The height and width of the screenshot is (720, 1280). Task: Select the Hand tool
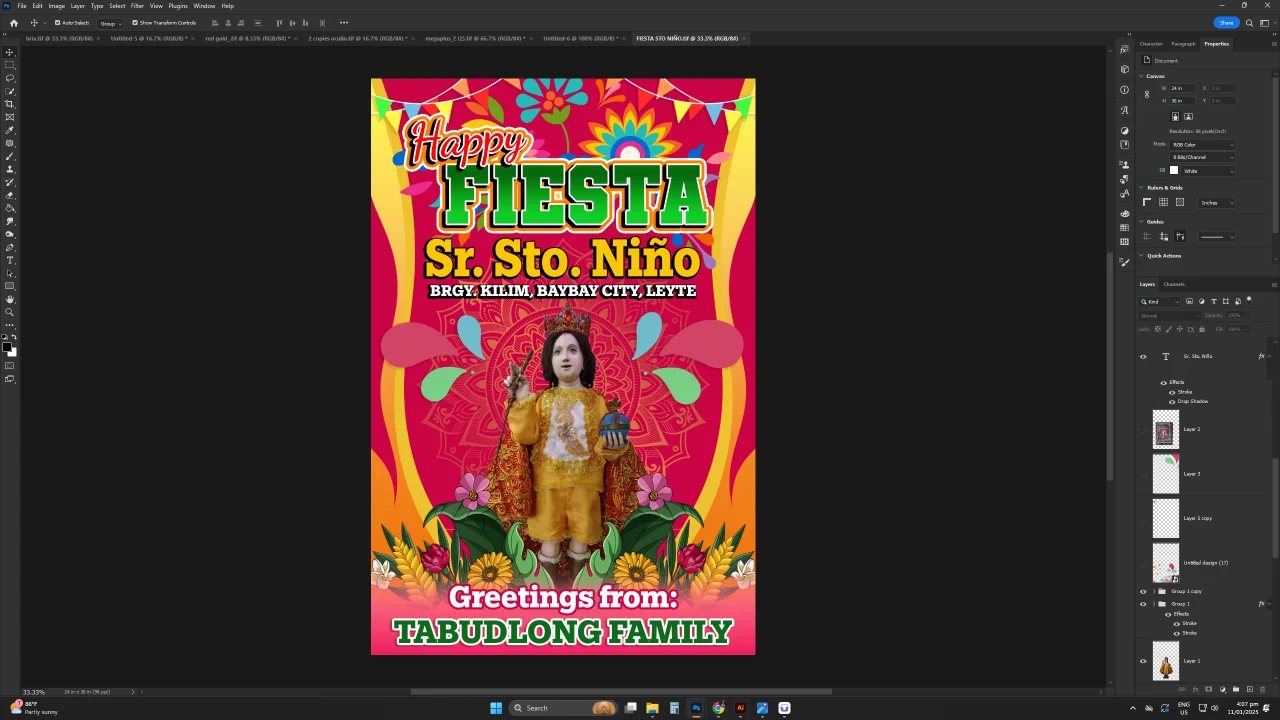coord(10,299)
